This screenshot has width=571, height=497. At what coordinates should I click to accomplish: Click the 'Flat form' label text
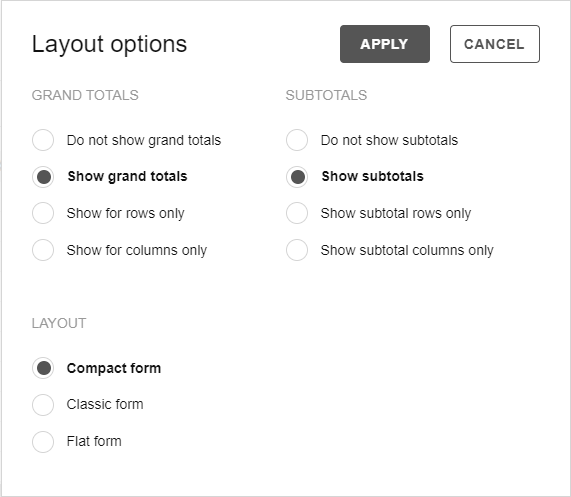coord(94,441)
